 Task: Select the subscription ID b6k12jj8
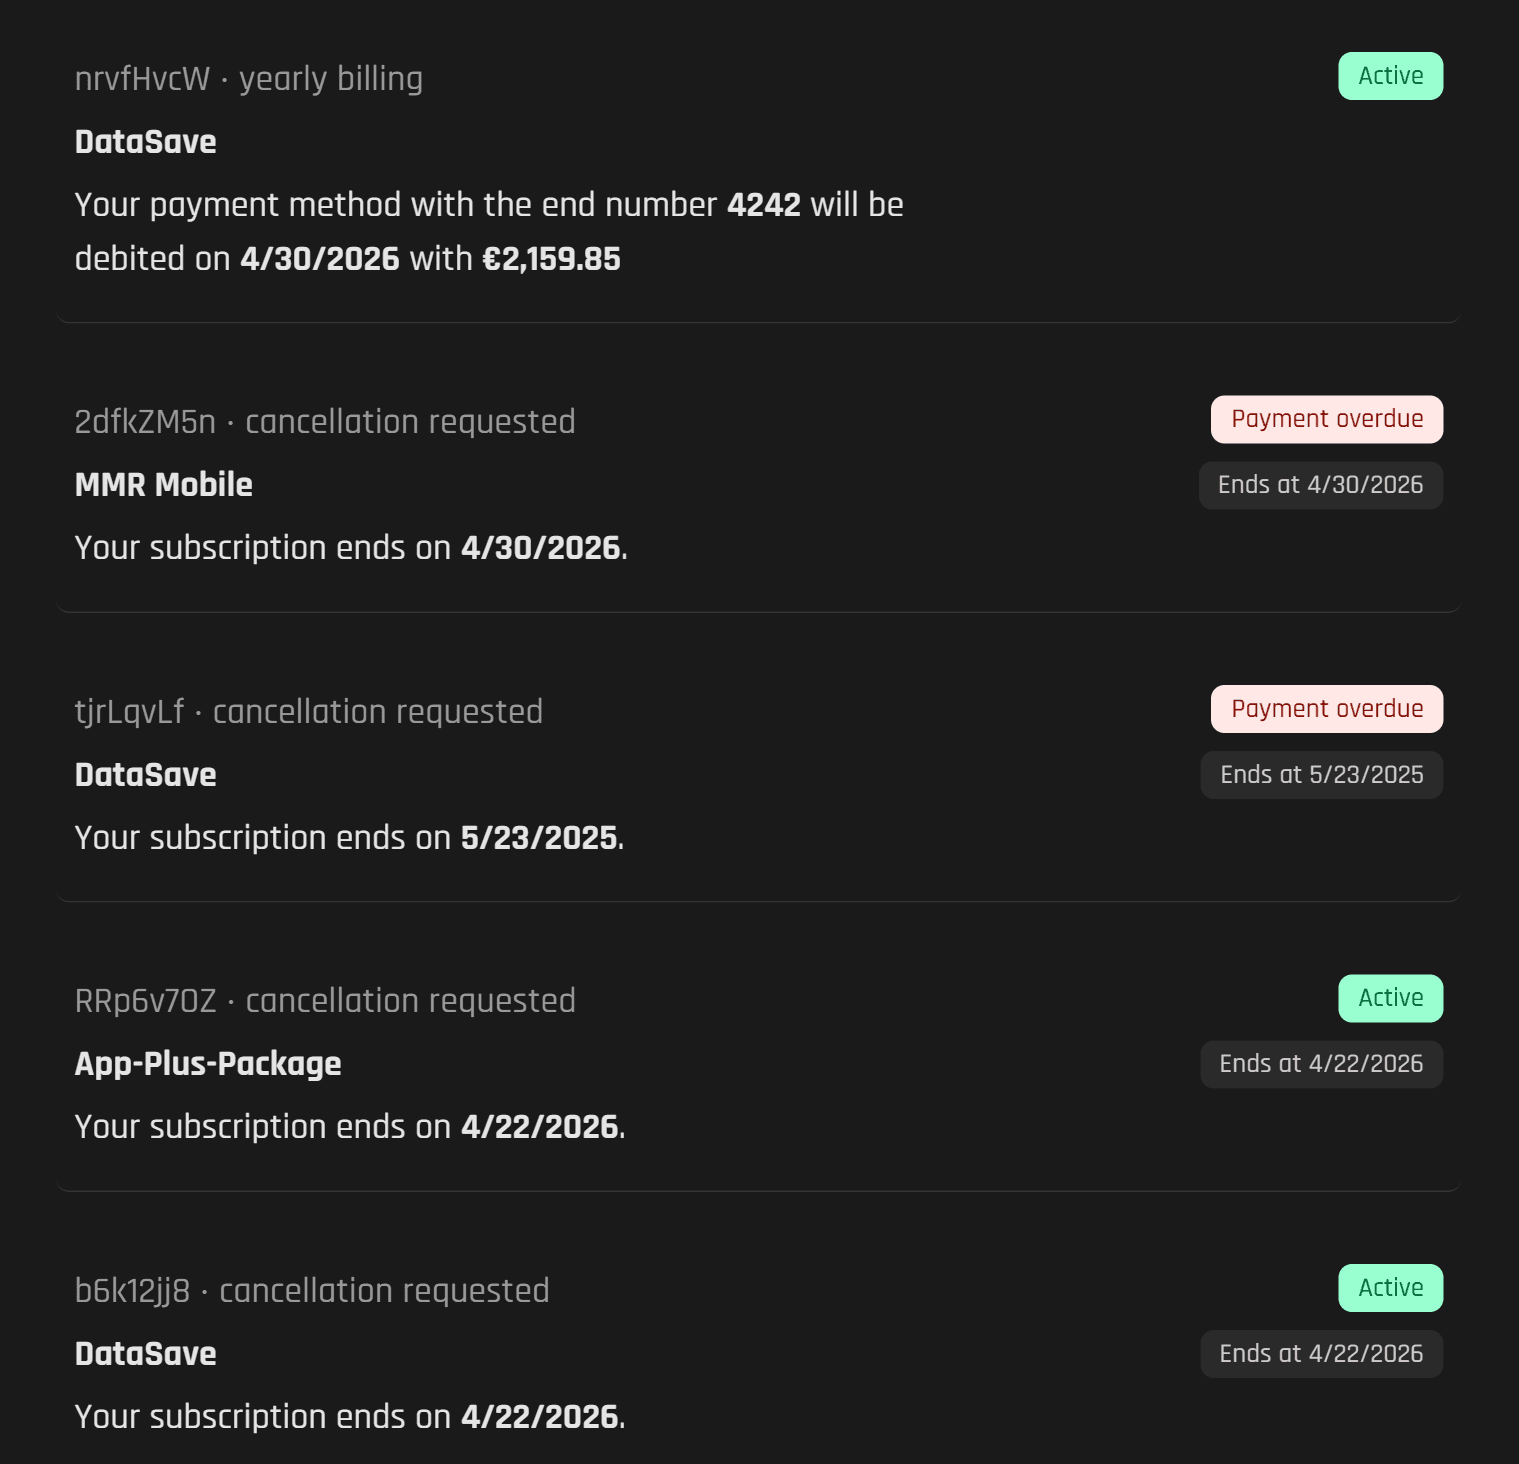point(135,1290)
